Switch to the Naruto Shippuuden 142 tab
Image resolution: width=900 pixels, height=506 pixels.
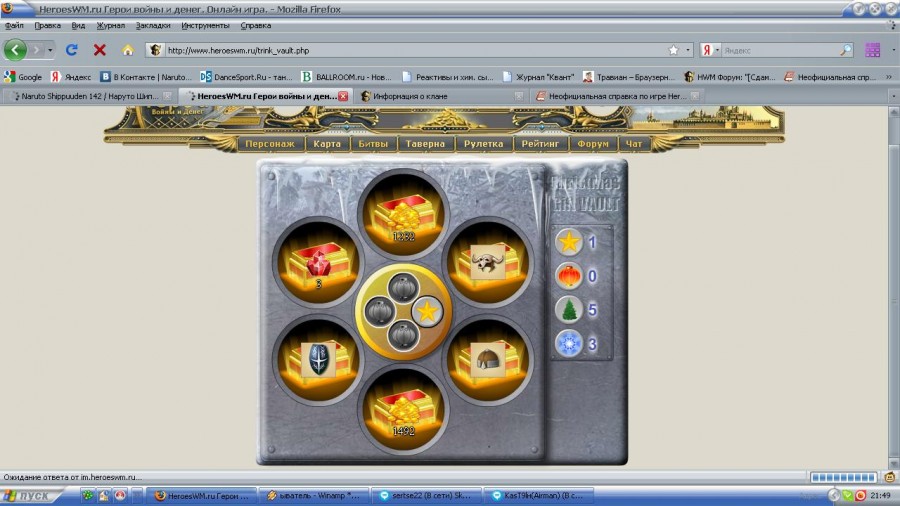89,96
